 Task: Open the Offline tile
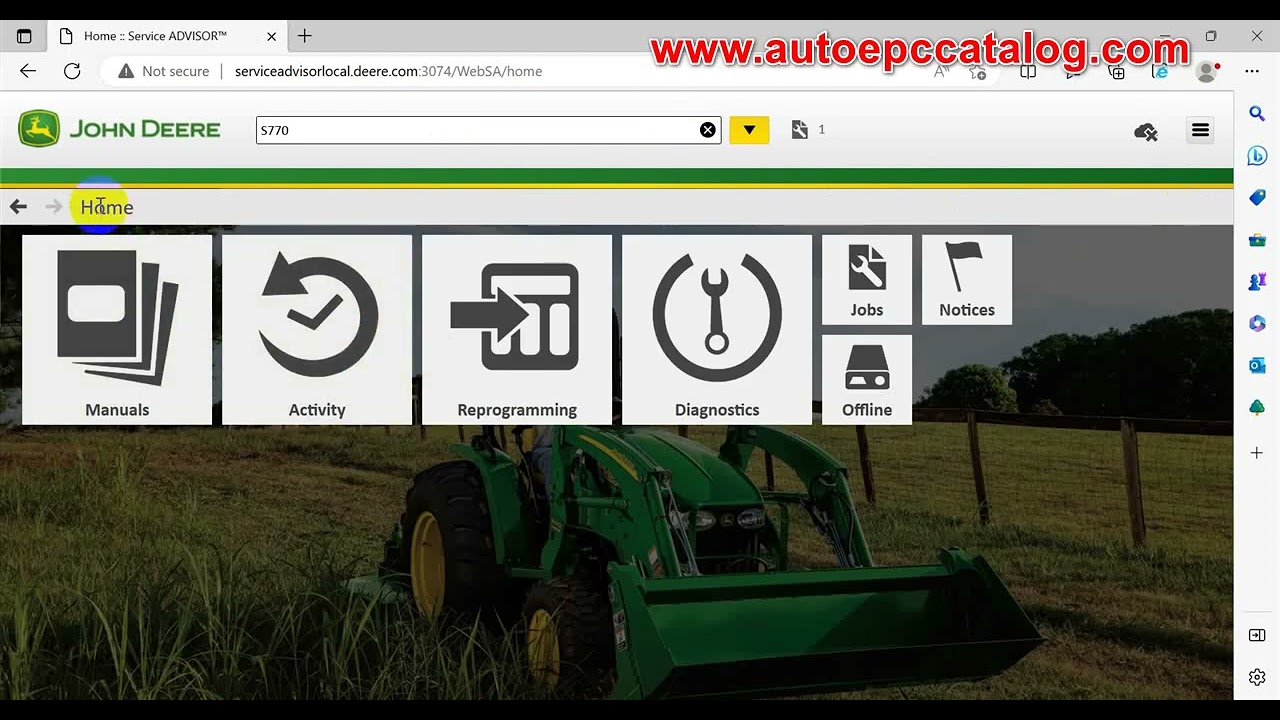867,380
